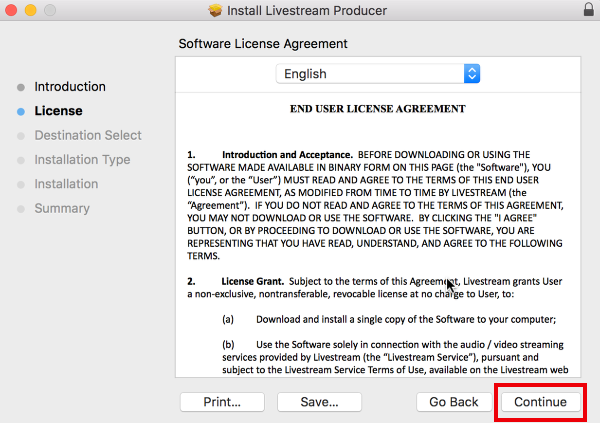Click the 'Install Livestream Producer' window title
Screen dimensions: 600x423
(x=307, y=10)
